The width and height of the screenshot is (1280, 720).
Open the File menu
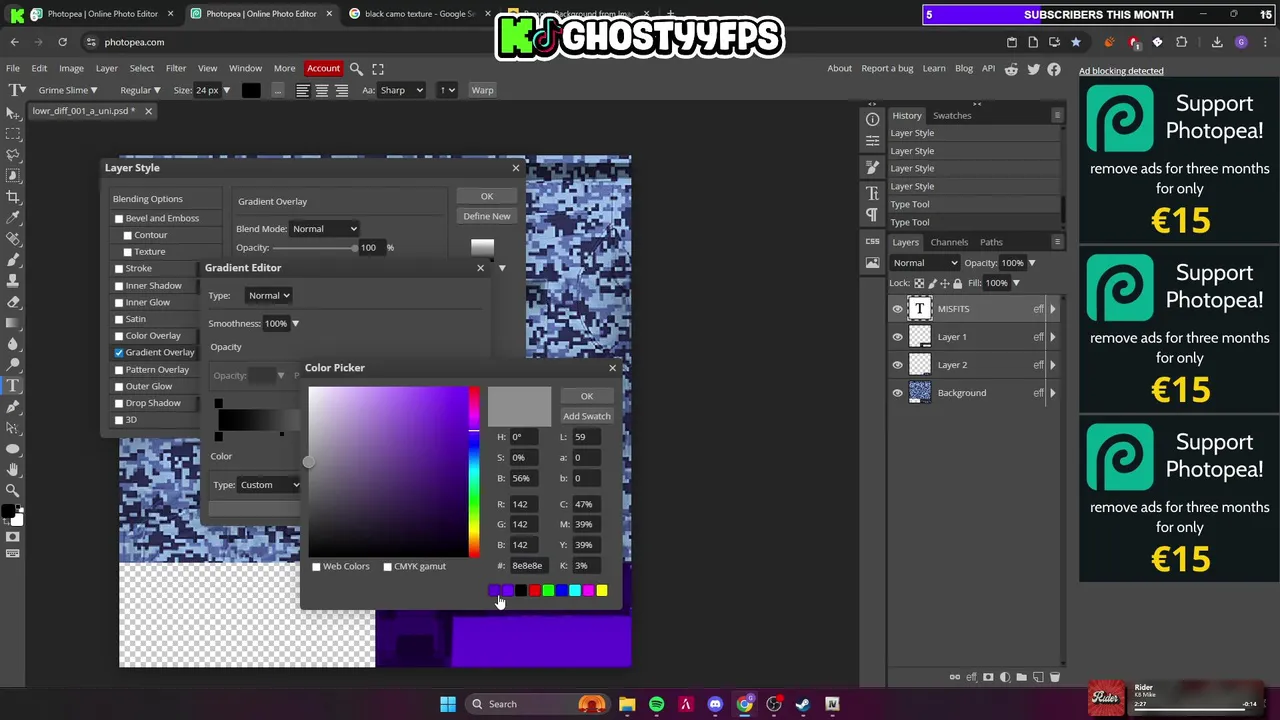(x=13, y=68)
